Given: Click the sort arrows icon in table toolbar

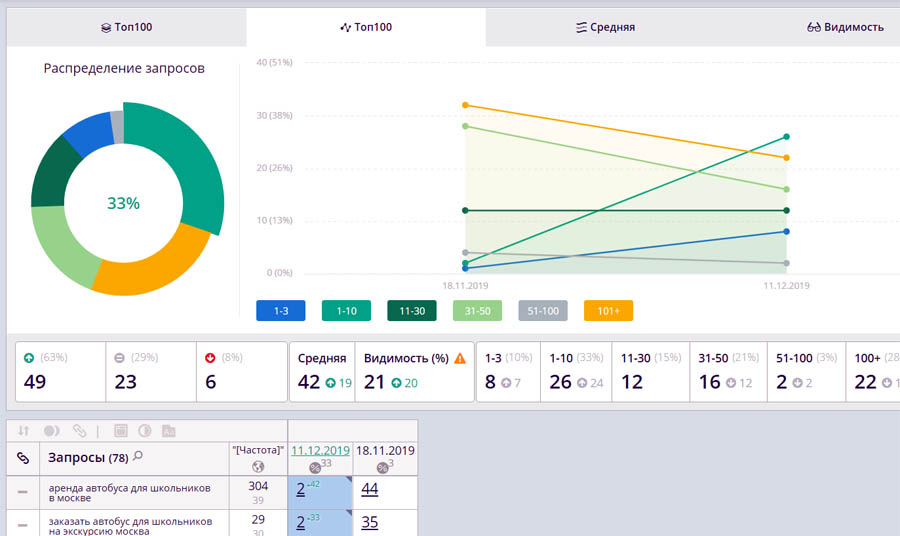Looking at the screenshot, I should tap(23, 431).
